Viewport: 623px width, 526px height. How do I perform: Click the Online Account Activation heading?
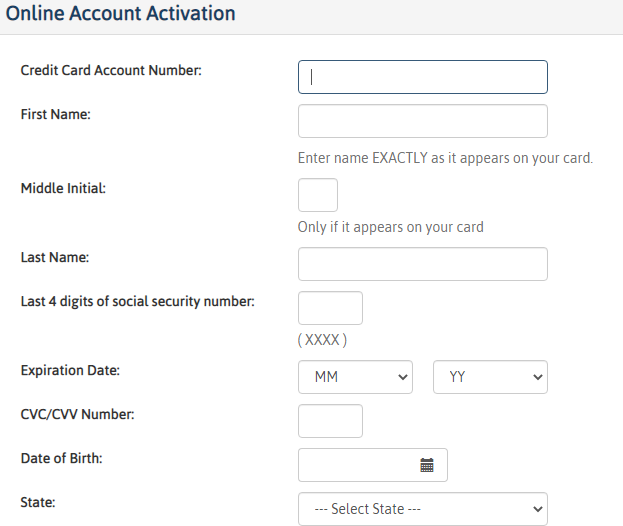[120, 13]
